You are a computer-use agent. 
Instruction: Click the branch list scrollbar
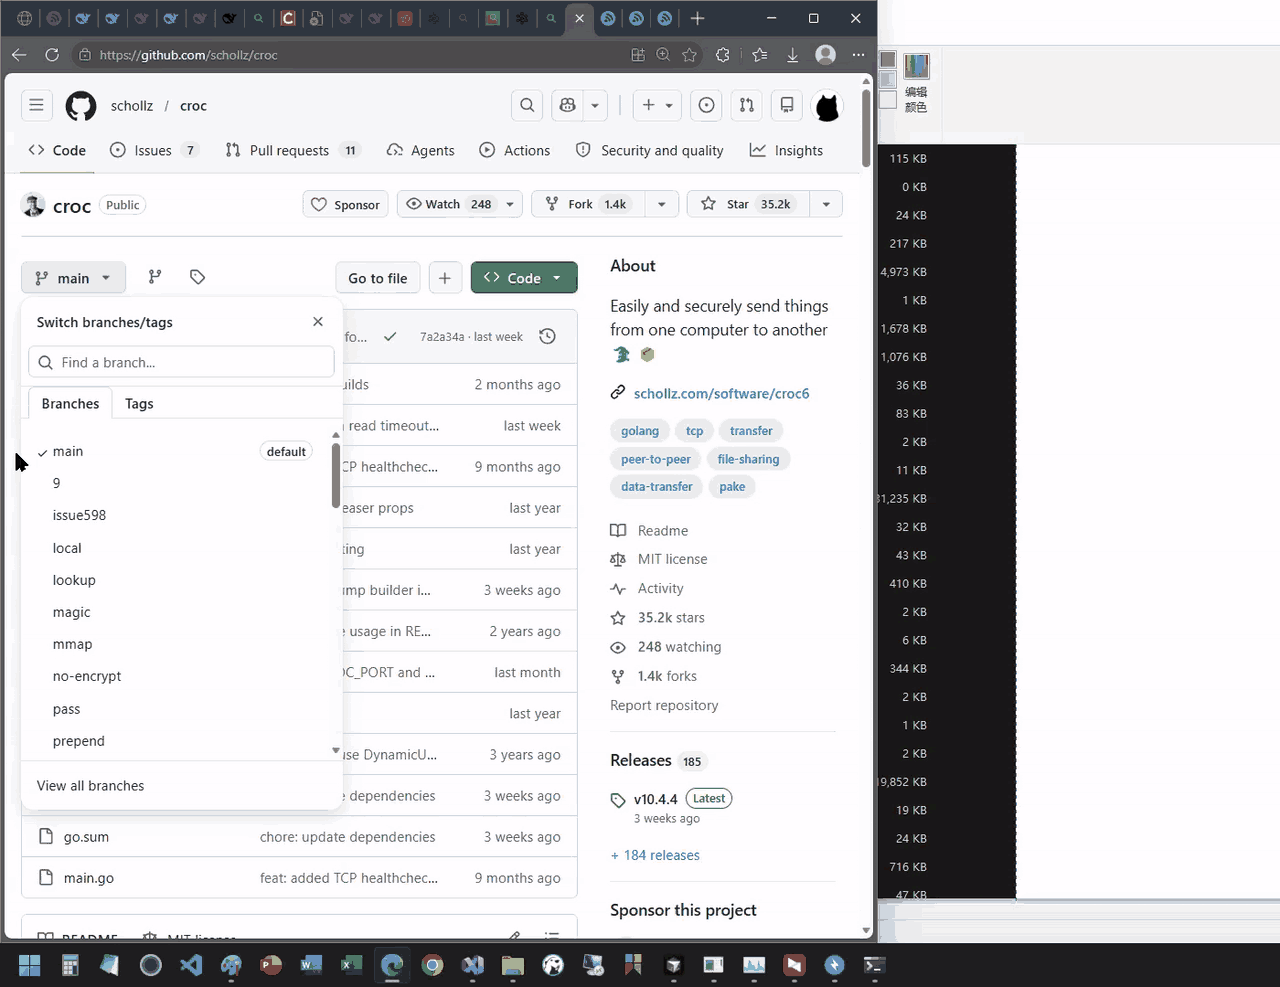(336, 476)
